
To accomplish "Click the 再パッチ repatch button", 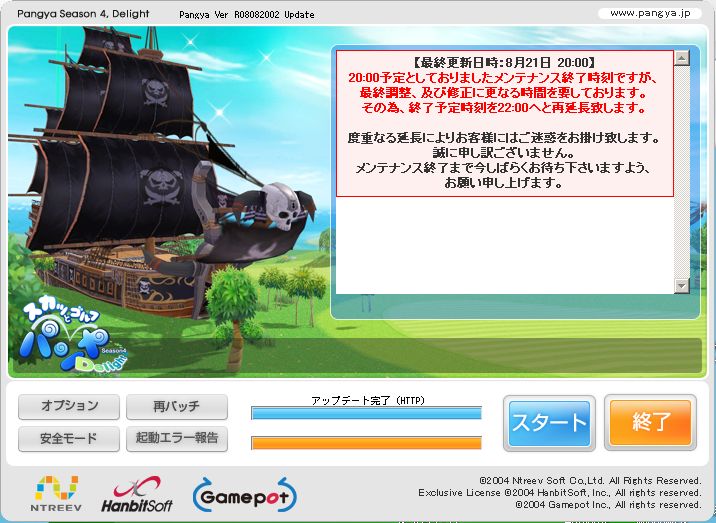I will [177, 407].
